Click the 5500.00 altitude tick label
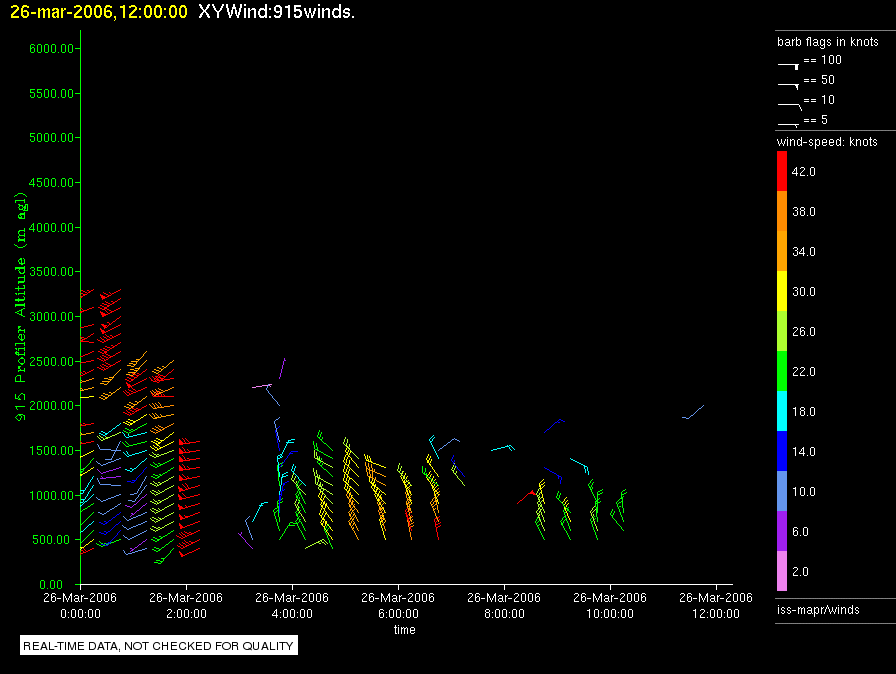The height and width of the screenshot is (674, 896). (51, 93)
